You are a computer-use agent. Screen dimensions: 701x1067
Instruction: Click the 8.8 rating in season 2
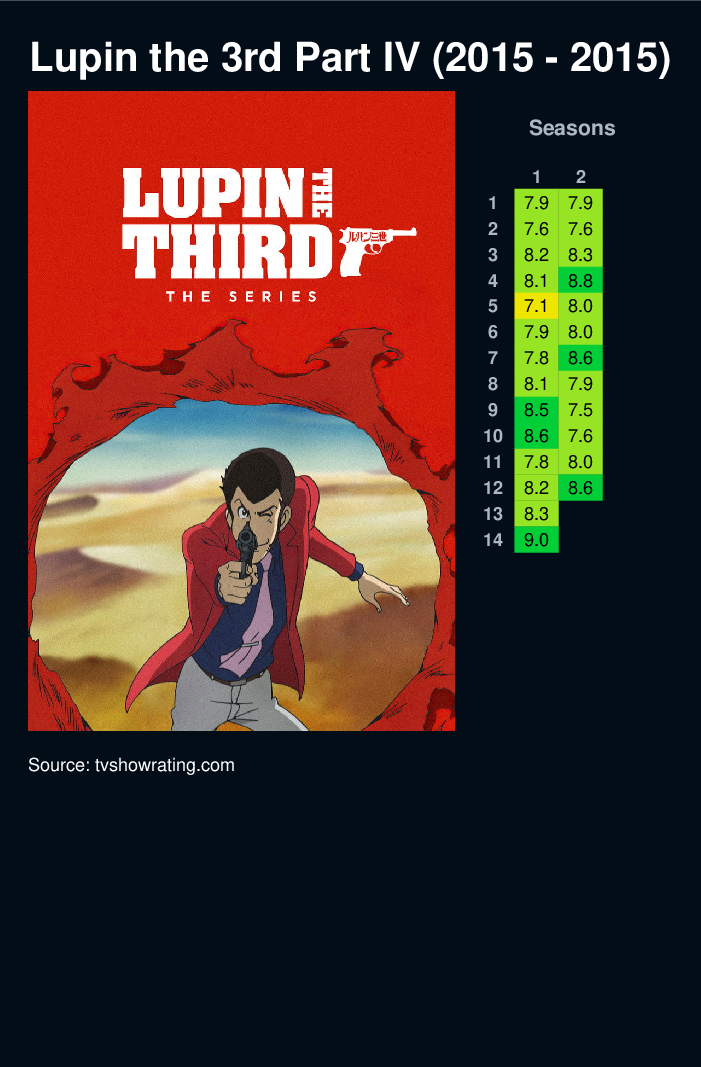[581, 280]
